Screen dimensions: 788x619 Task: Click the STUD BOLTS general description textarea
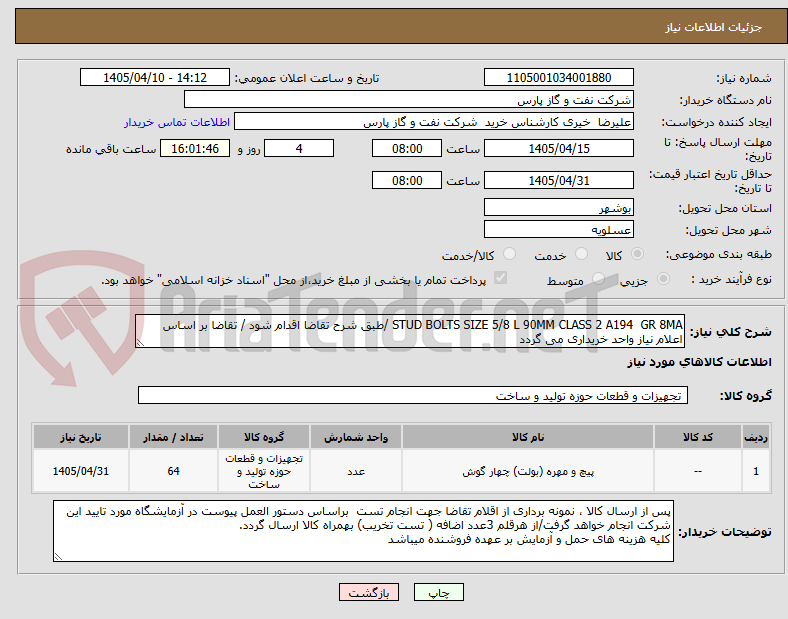410,331
